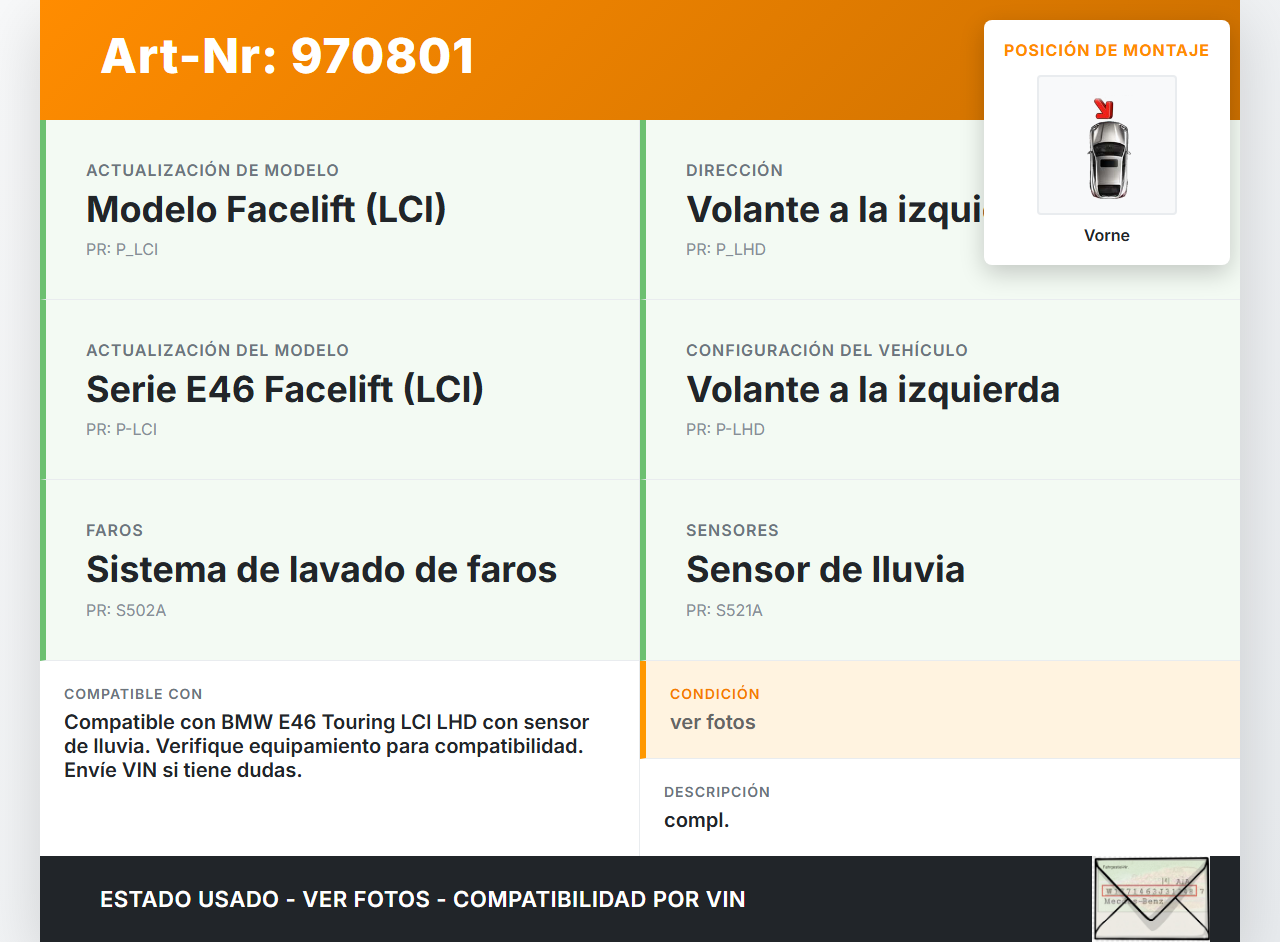Viewport: 1280px width, 942px height.
Task: Select the 'PR: S521A' code
Action: click(724, 610)
